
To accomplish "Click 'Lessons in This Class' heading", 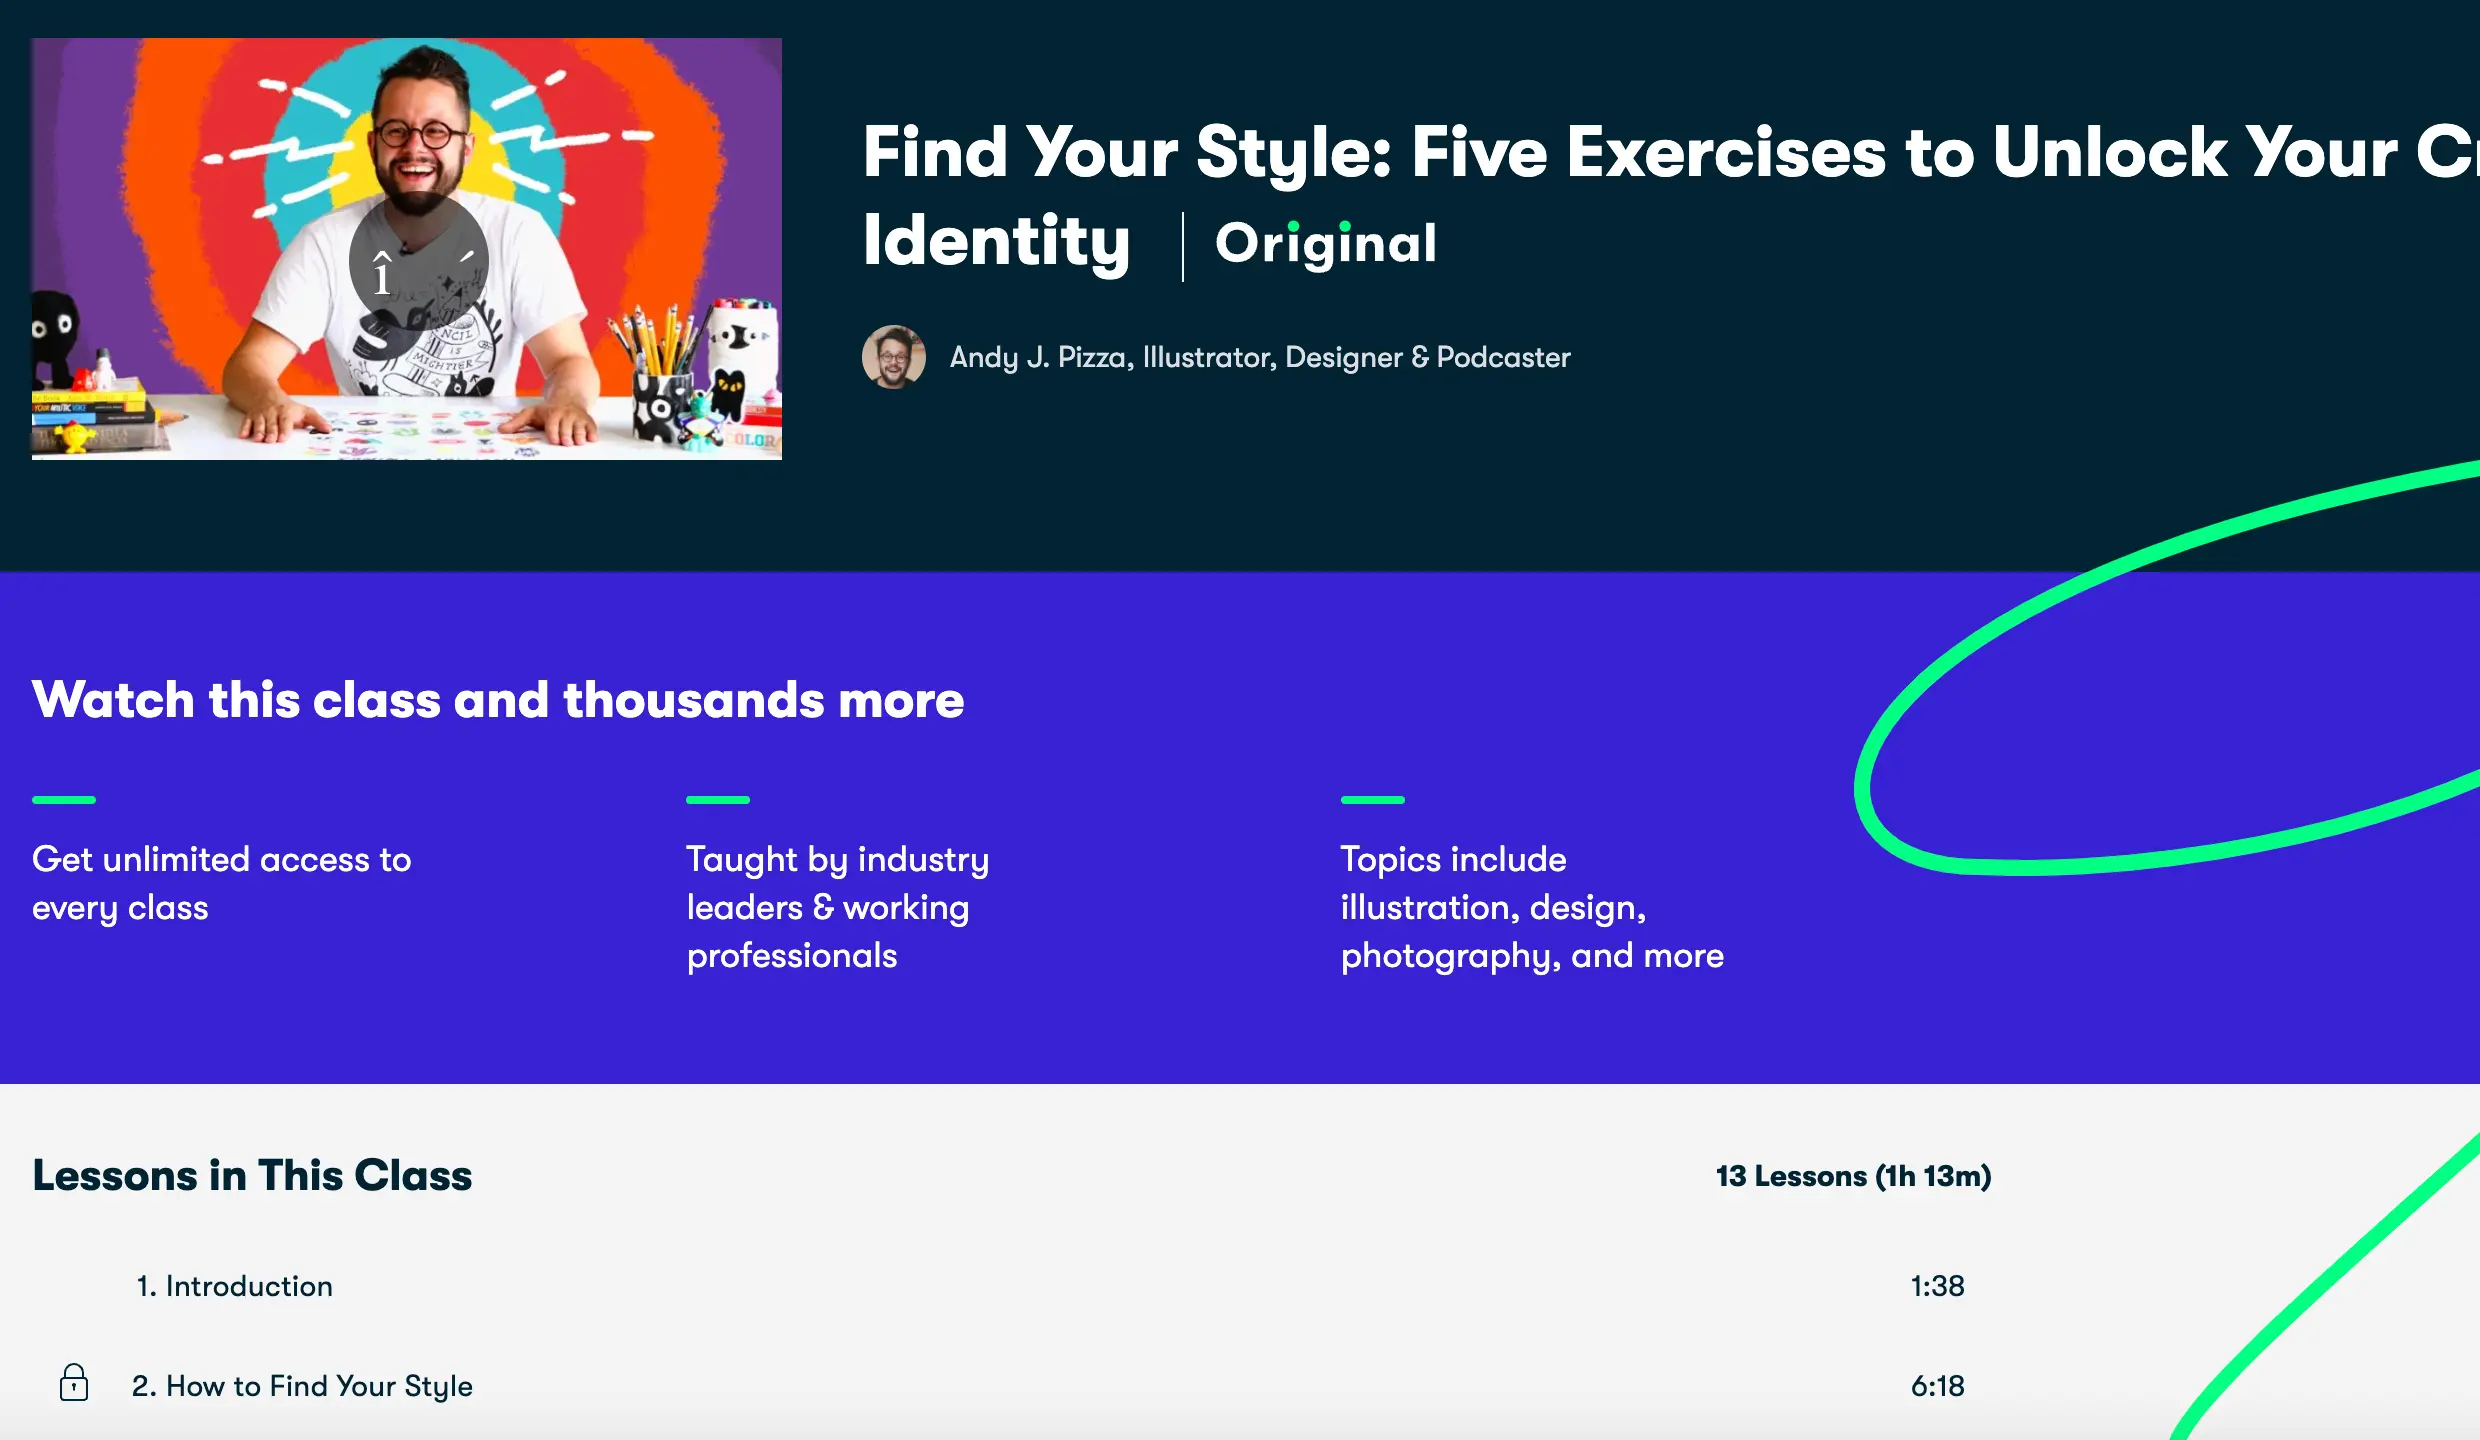I will point(252,1176).
